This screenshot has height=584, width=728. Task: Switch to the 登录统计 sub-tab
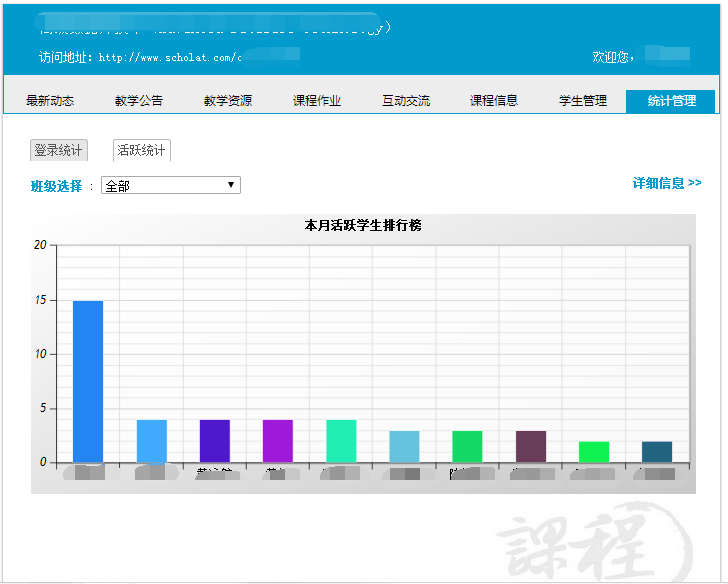pyautogui.click(x=59, y=151)
